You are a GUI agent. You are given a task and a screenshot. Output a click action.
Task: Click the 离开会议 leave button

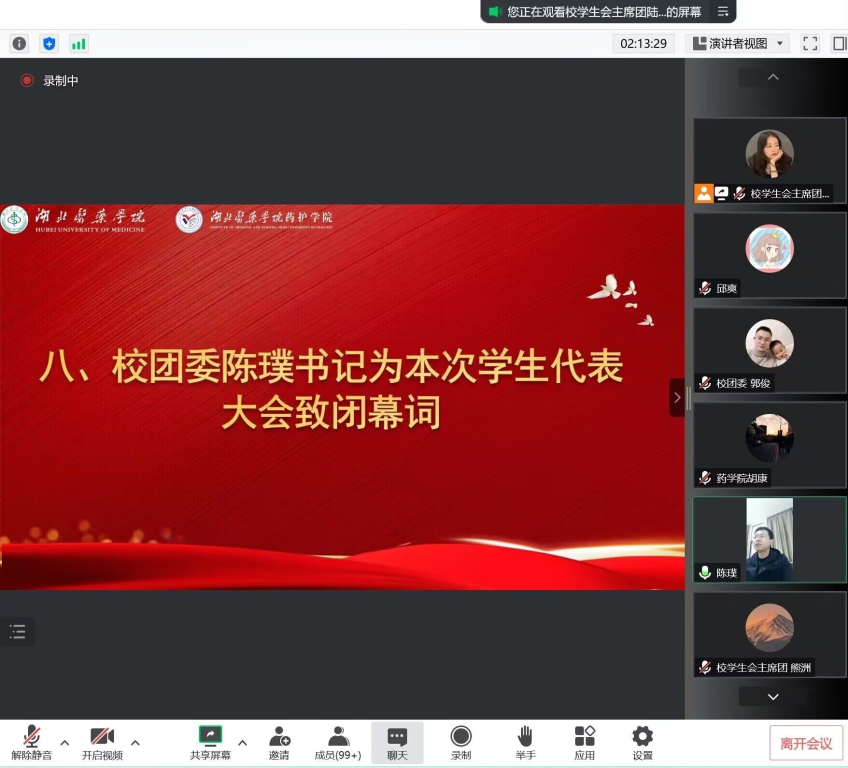point(806,743)
